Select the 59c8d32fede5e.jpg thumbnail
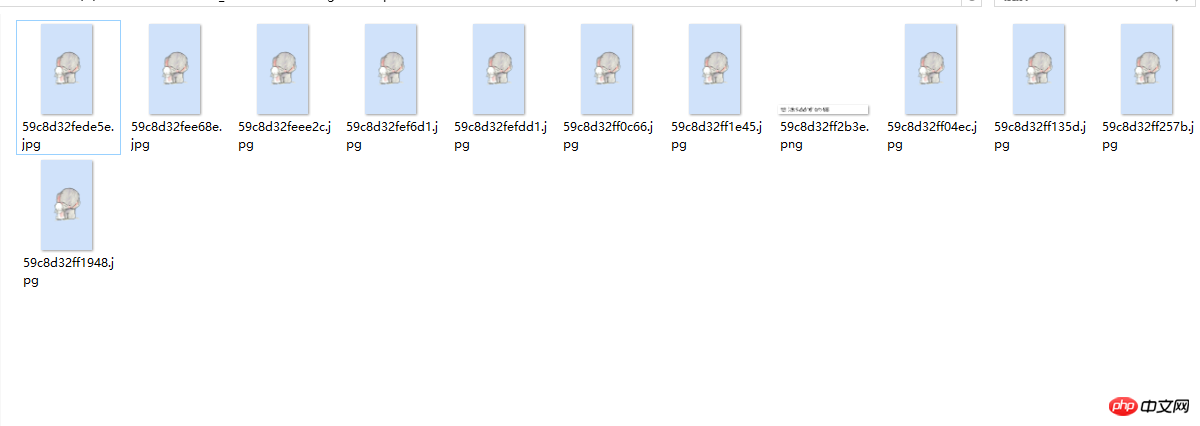This screenshot has height=426, width=1200. 67,69
